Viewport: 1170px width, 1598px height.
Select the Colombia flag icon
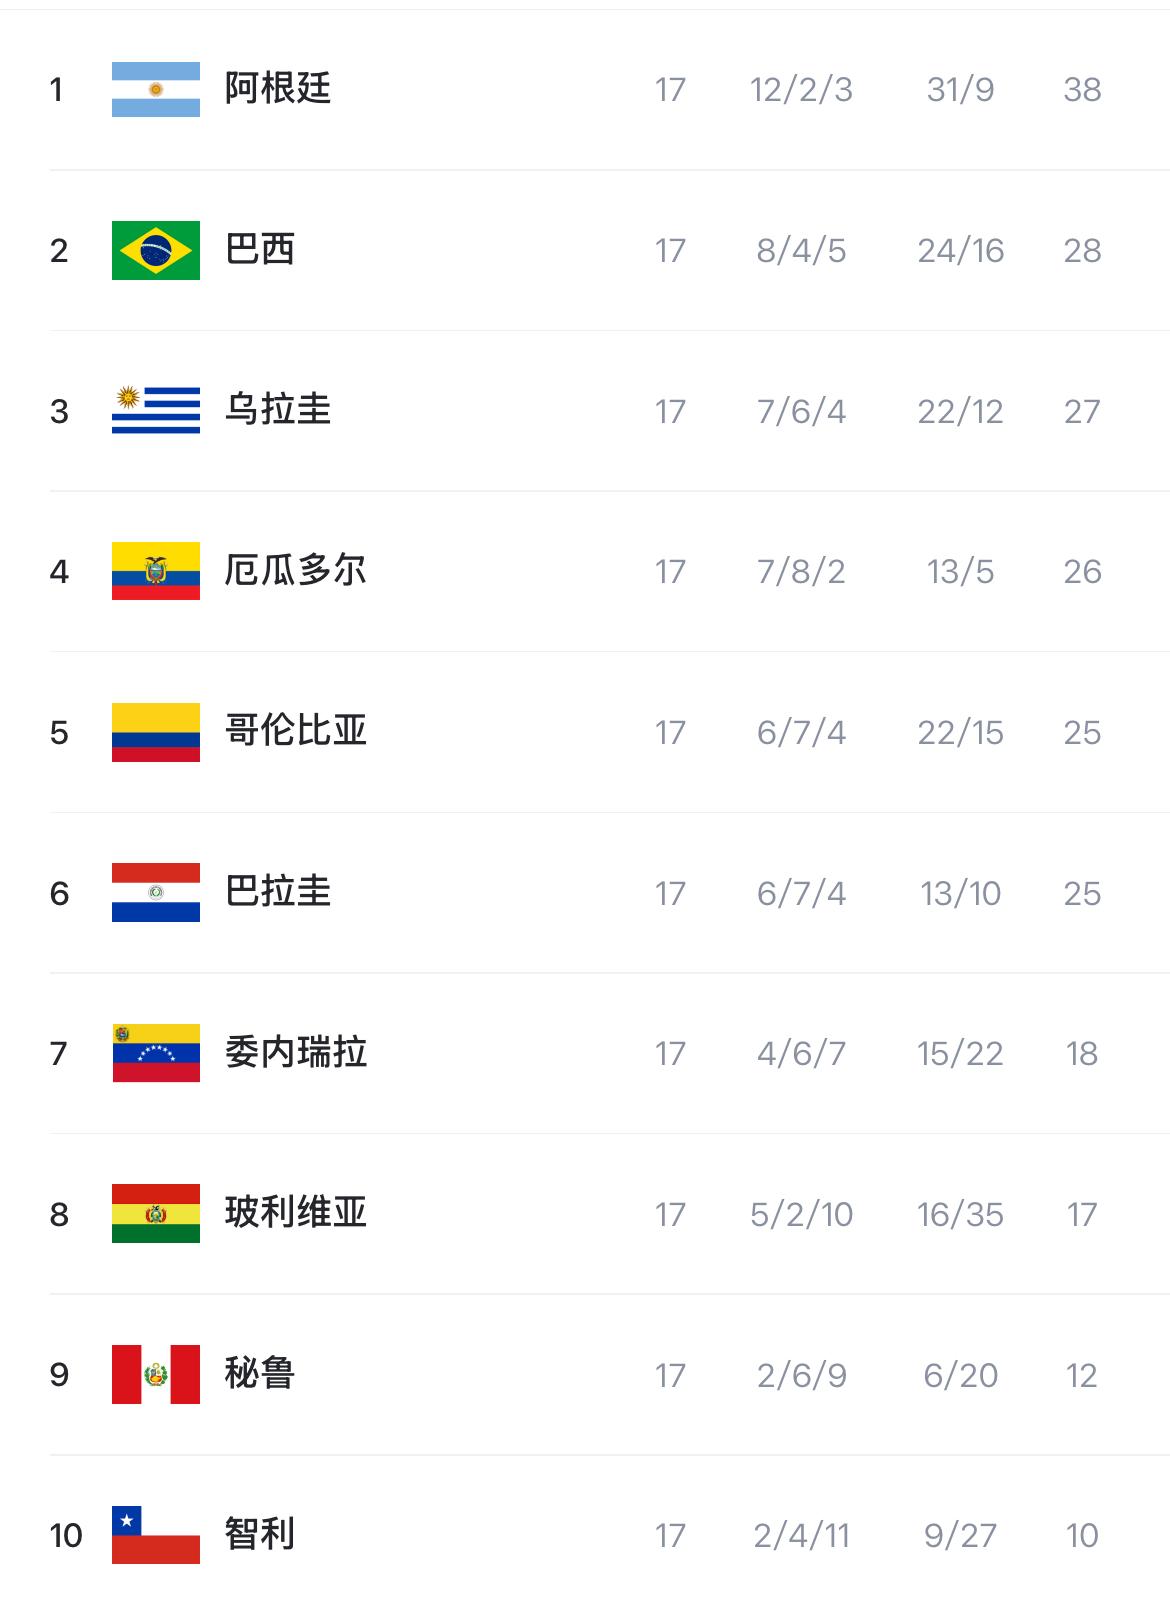[156, 732]
